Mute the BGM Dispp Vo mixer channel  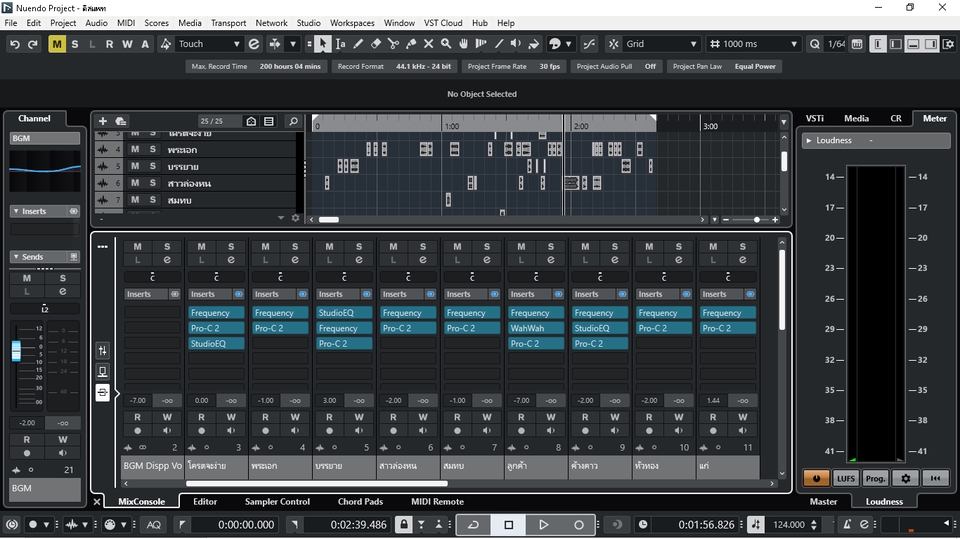click(138, 246)
